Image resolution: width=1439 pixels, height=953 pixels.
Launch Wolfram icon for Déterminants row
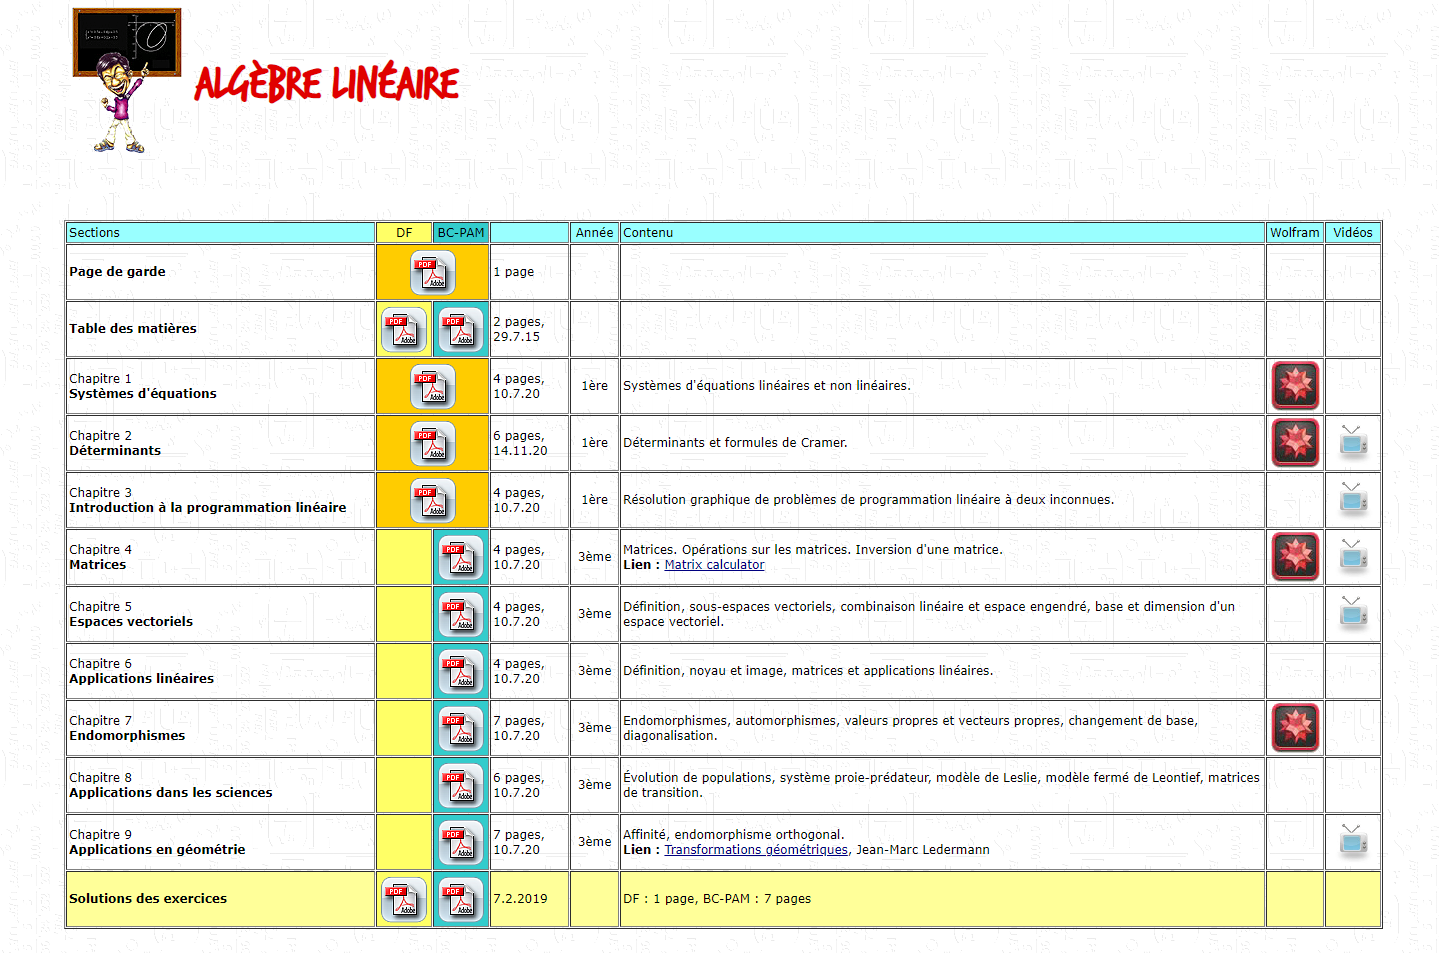1295,443
